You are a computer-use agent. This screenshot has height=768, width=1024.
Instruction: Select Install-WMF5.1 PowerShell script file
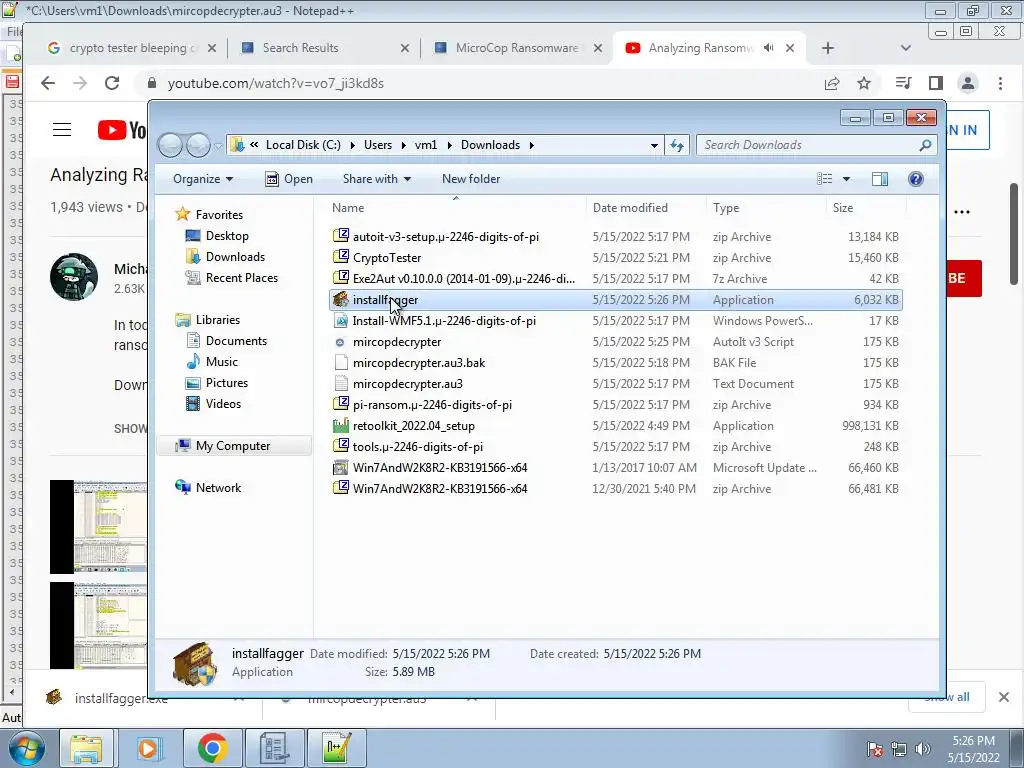pos(616,321)
